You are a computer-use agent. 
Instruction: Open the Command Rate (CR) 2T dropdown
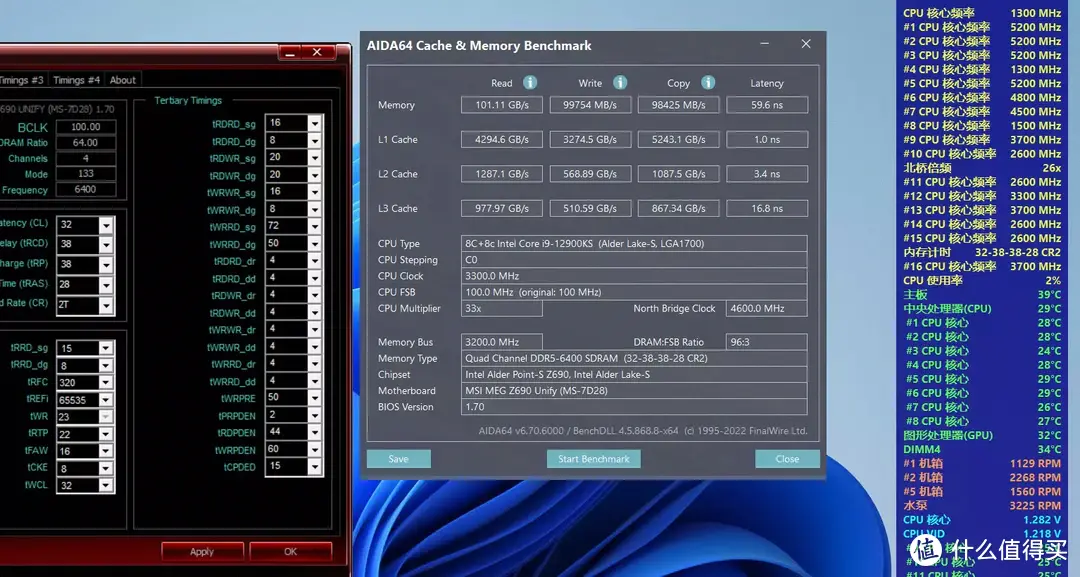tap(105, 305)
